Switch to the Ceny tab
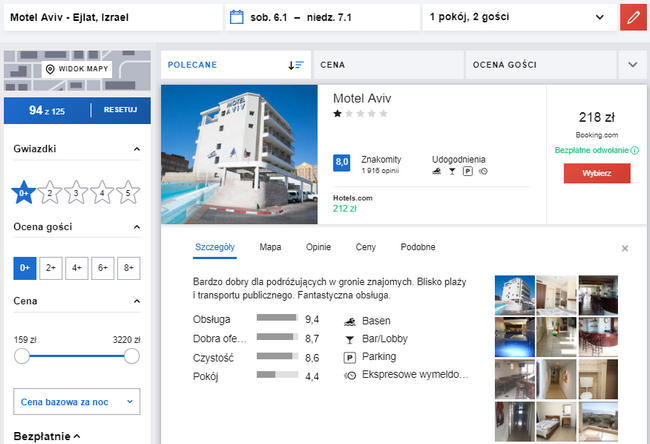Image resolution: width=650 pixels, height=444 pixels. point(366,247)
